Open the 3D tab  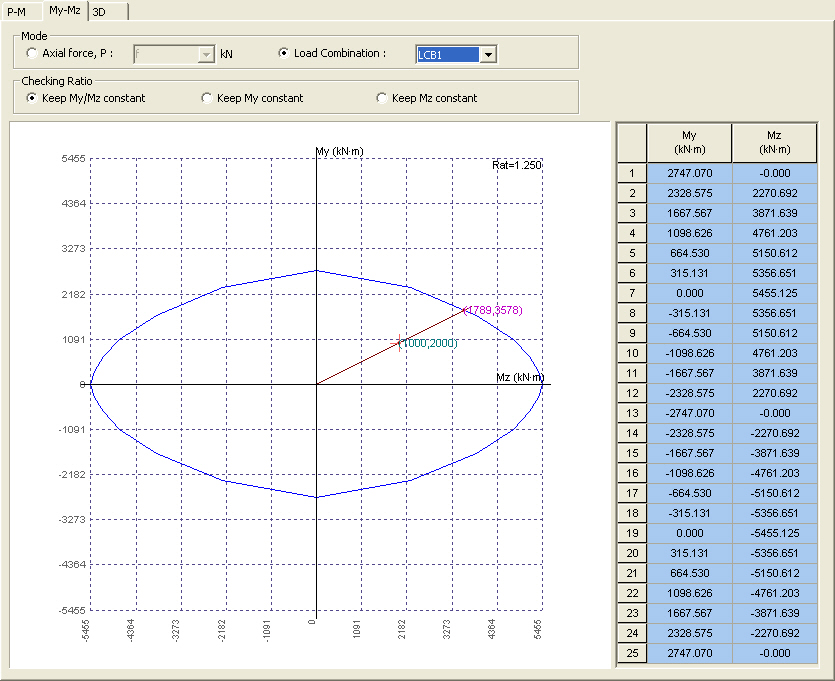click(104, 11)
